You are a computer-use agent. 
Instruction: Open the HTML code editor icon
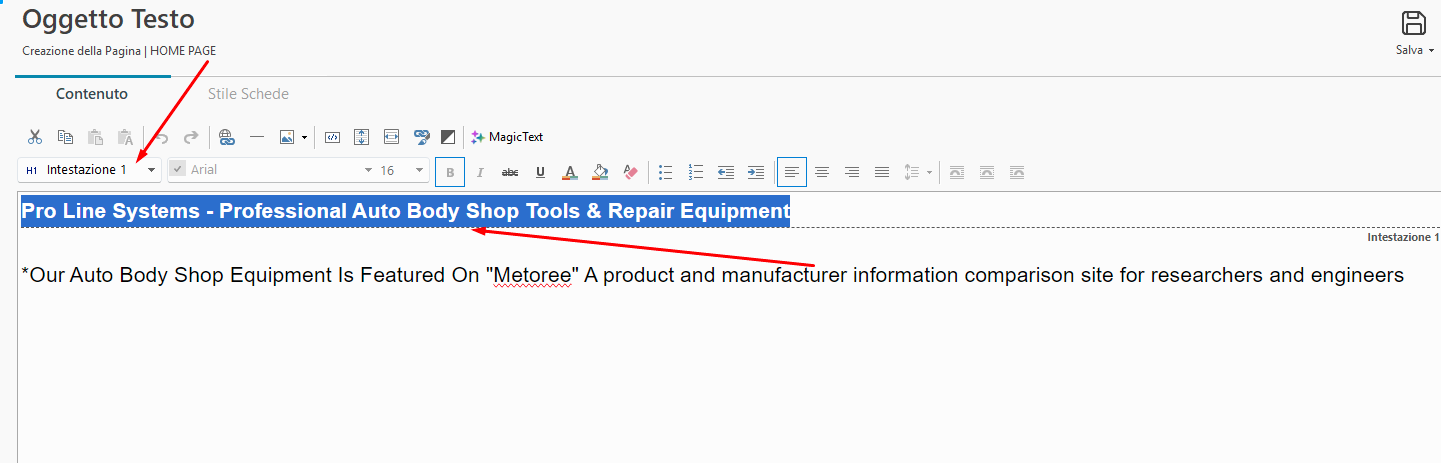coord(334,137)
